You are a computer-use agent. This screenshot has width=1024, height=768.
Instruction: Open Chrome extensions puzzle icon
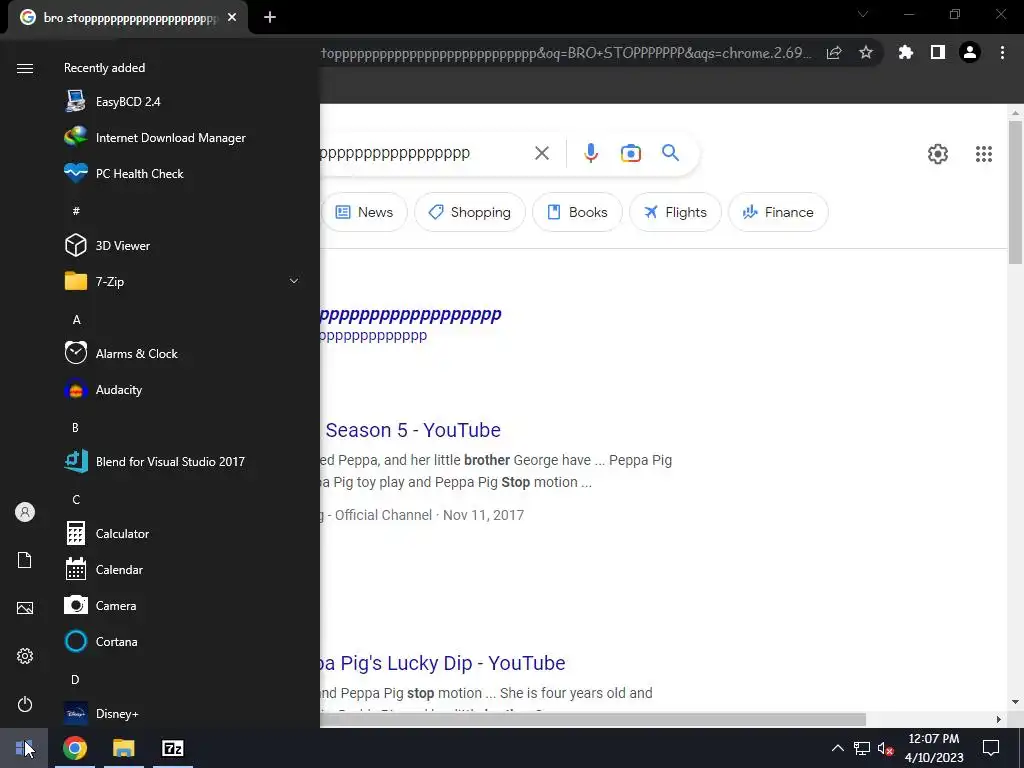click(905, 52)
